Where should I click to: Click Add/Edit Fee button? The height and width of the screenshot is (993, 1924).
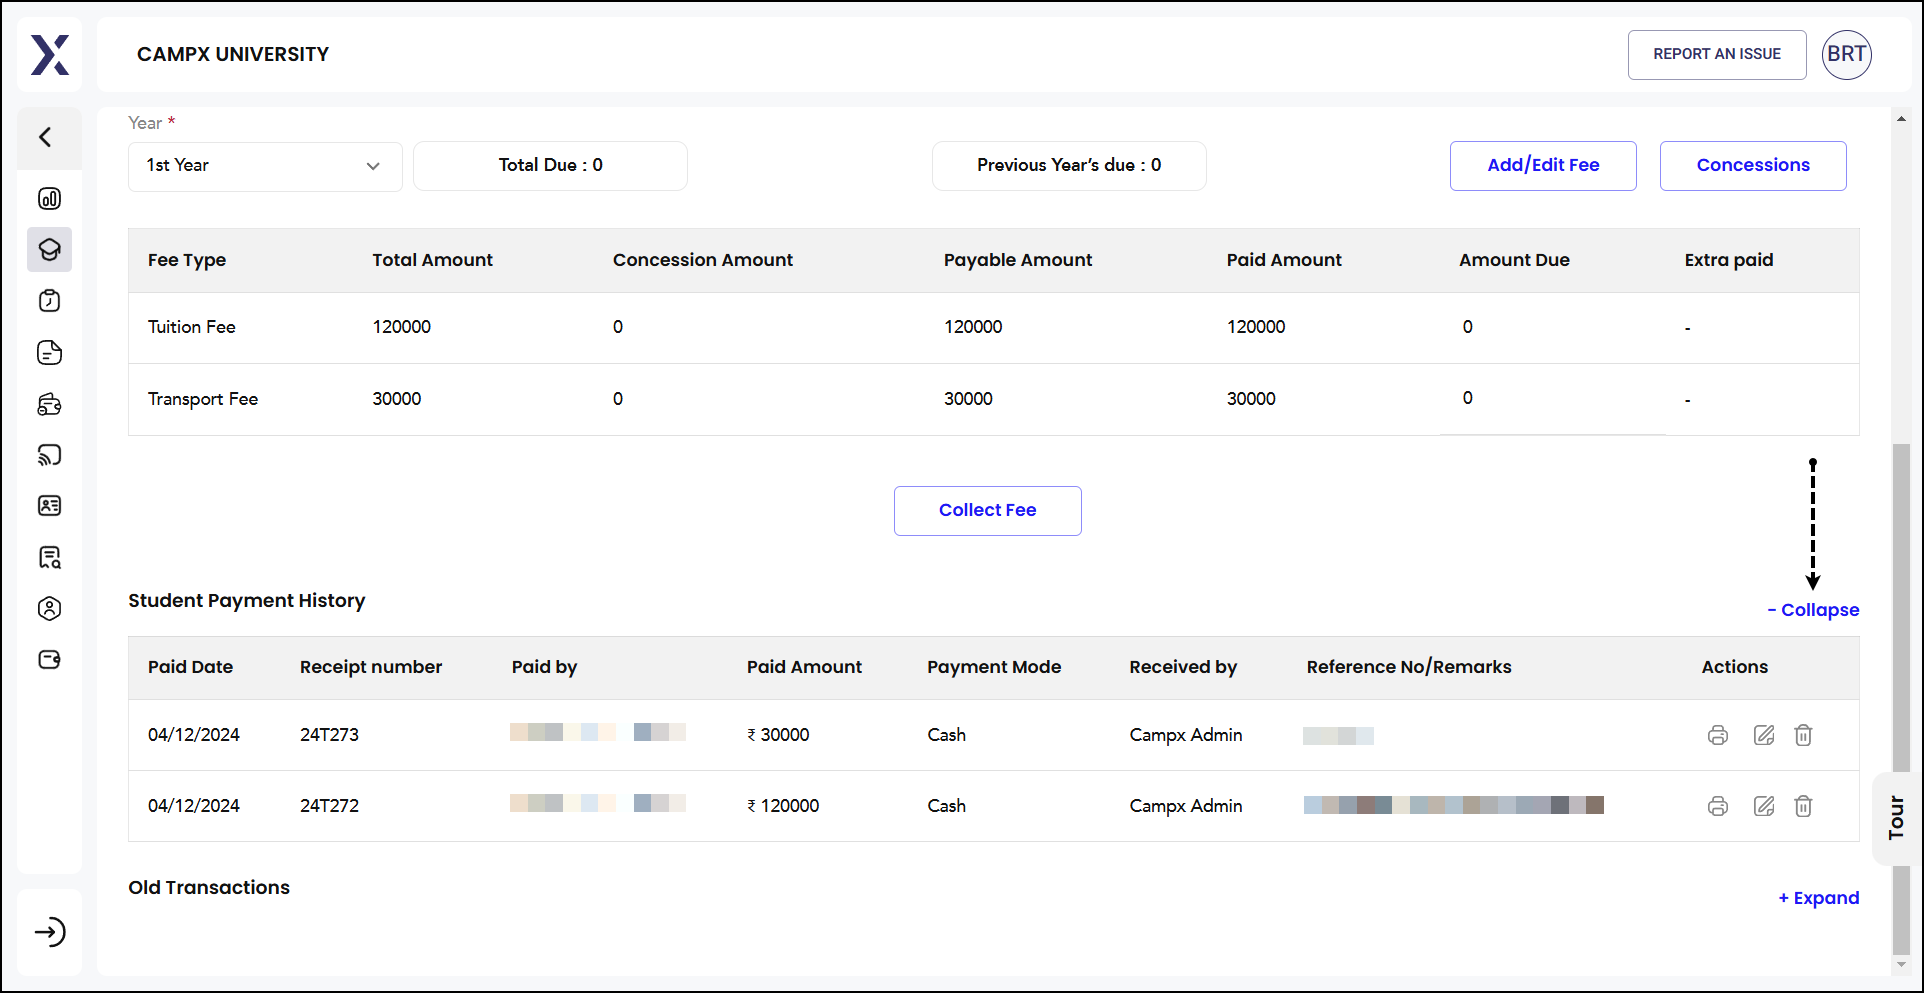pyautogui.click(x=1543, y=166)
